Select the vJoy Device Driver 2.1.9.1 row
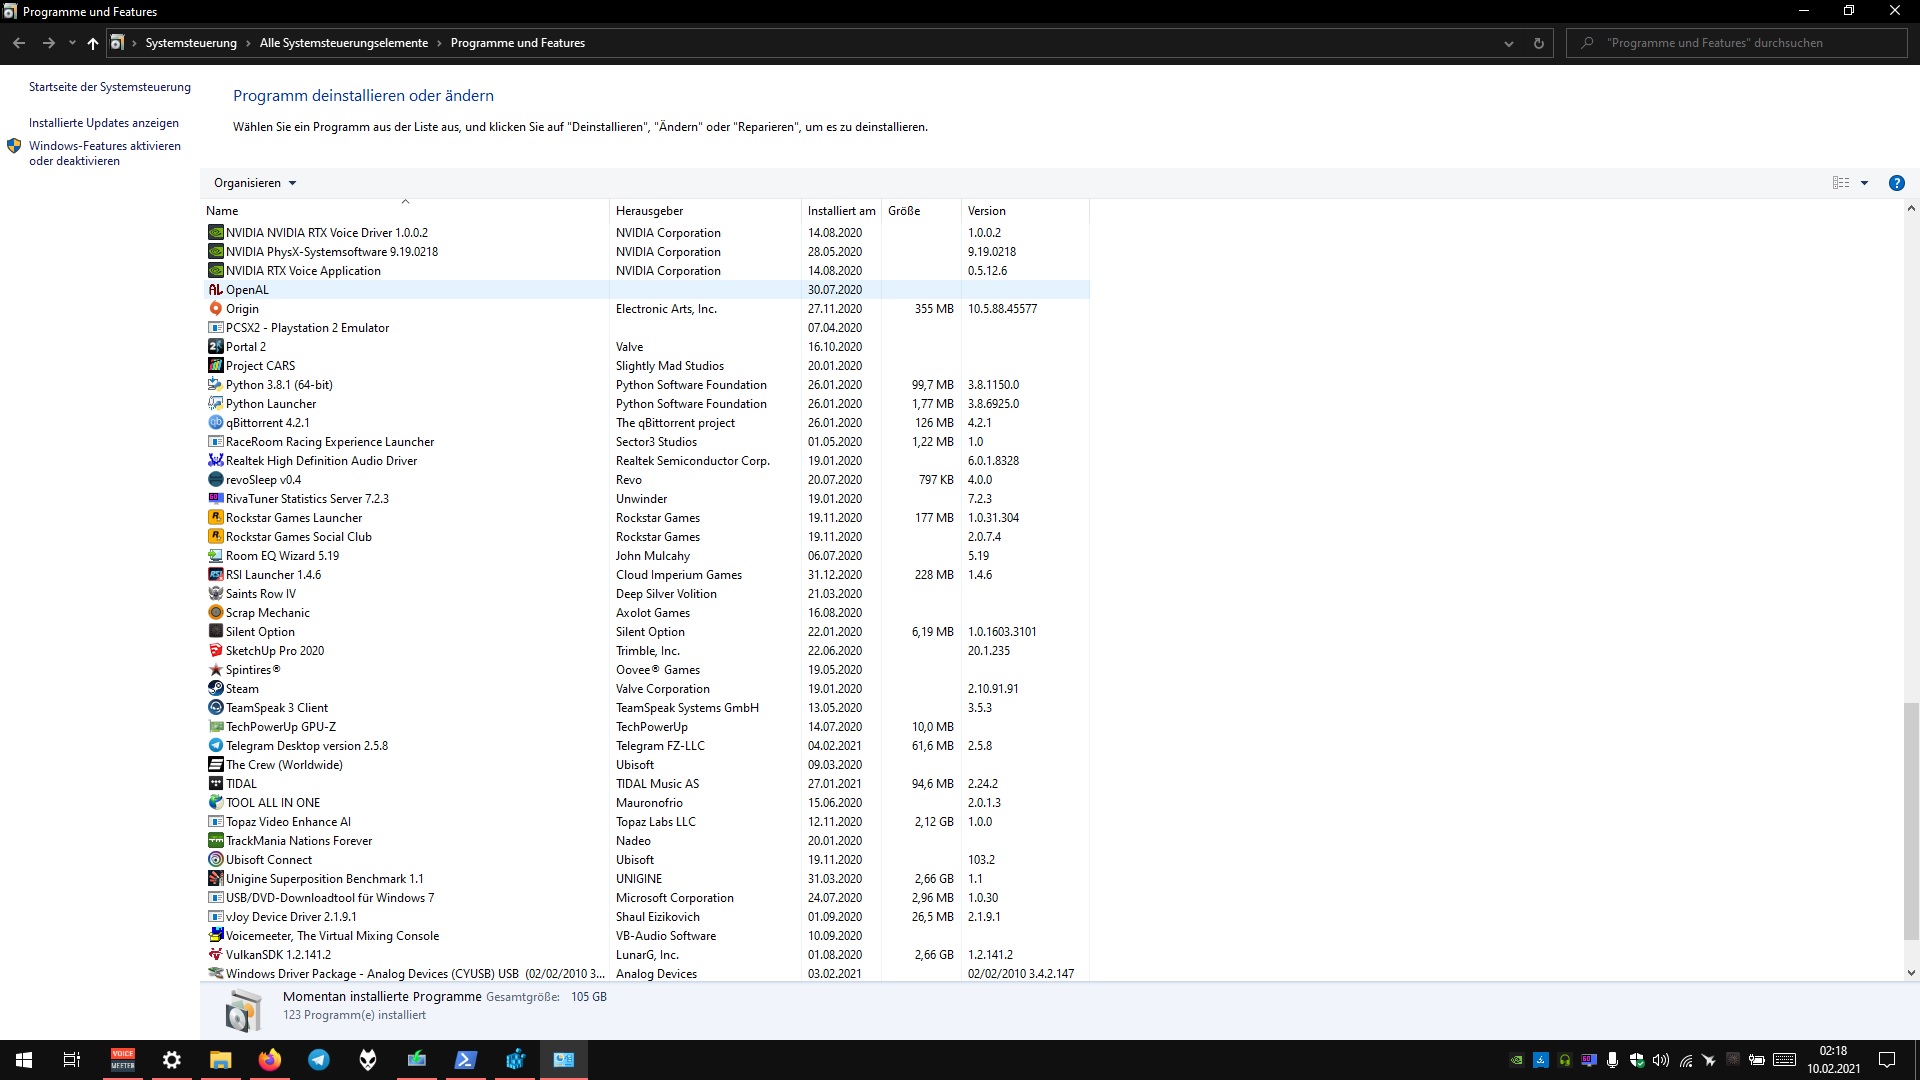The width and height of the screenshot is (1920, 1080). coord(646,917)
